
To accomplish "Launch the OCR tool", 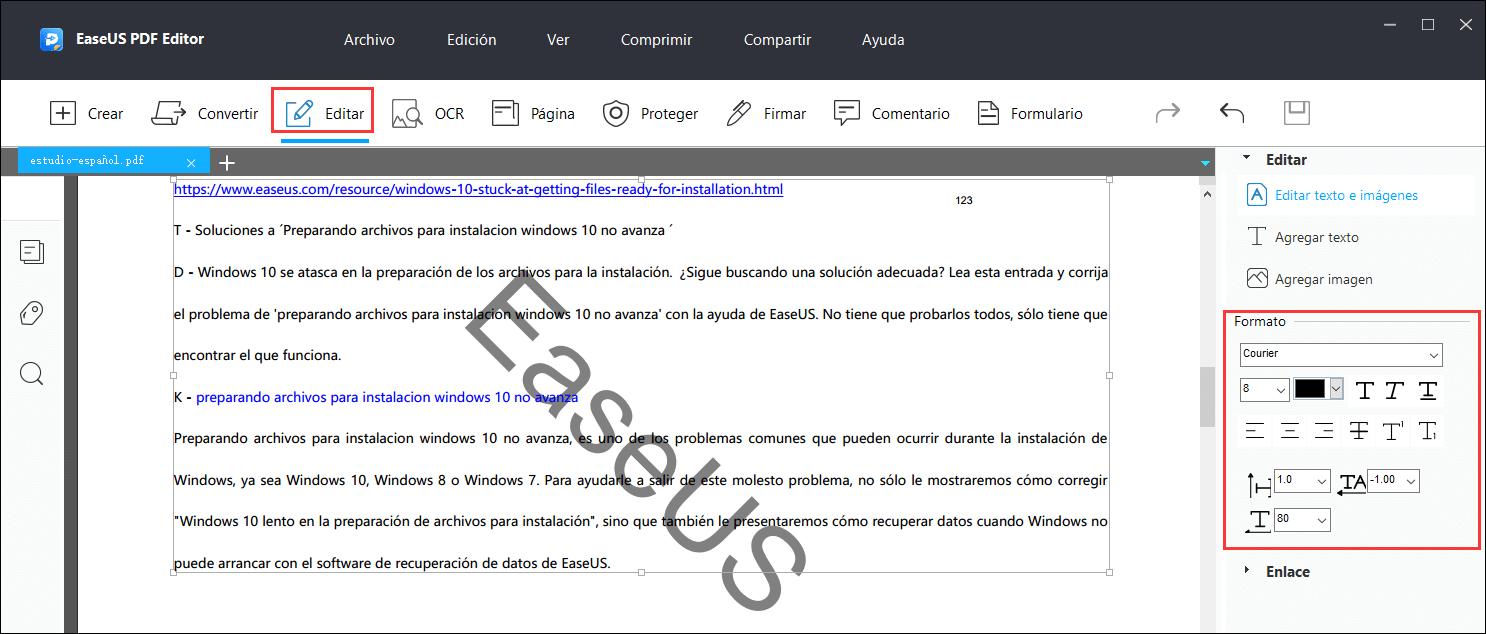I will tap(429, 113).
